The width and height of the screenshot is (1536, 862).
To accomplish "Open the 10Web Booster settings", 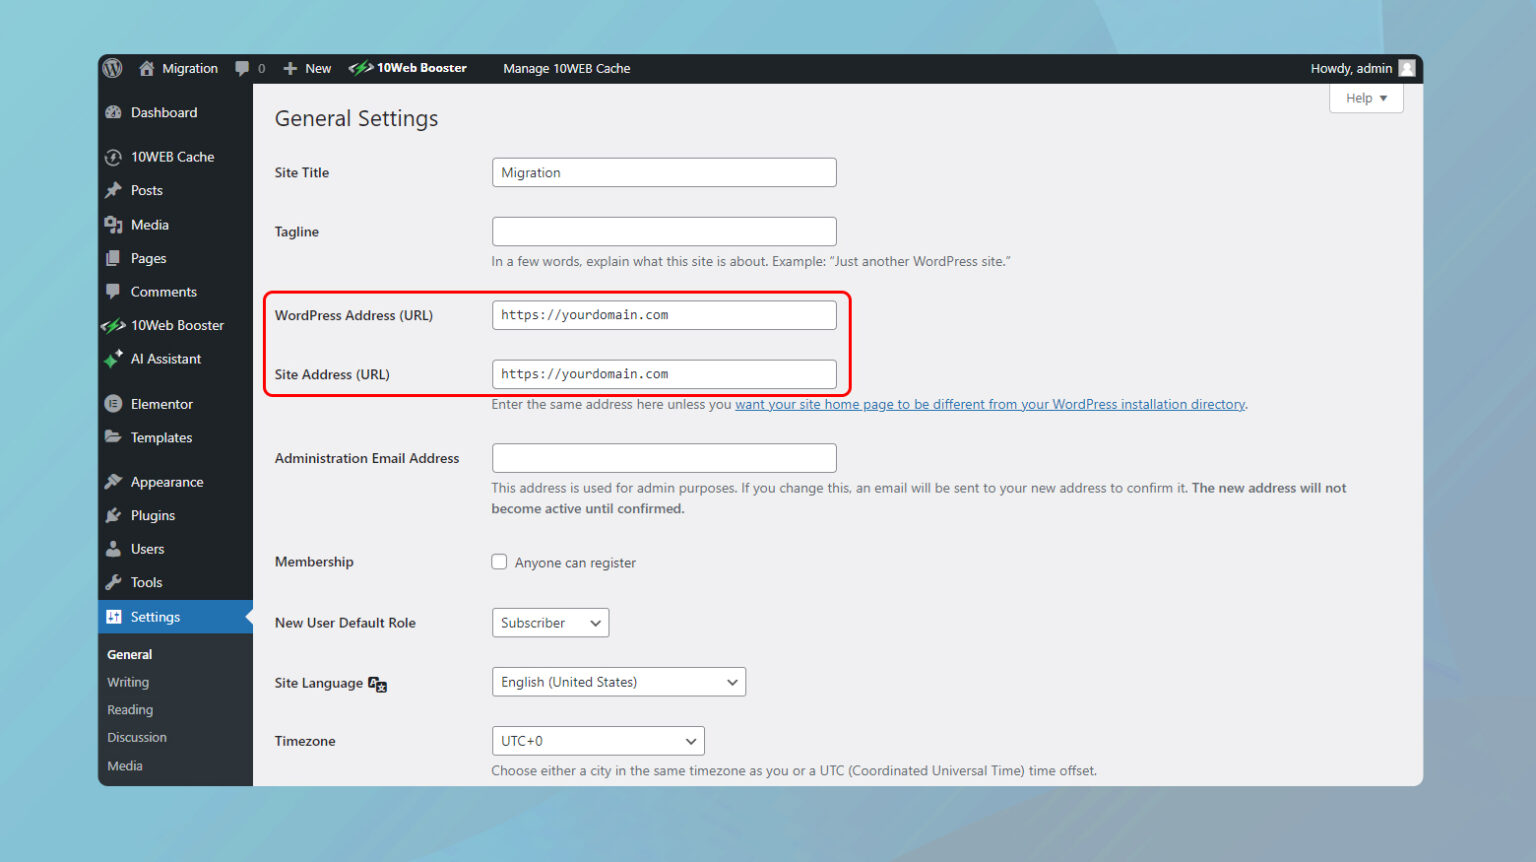I will (x=177, y=324).
